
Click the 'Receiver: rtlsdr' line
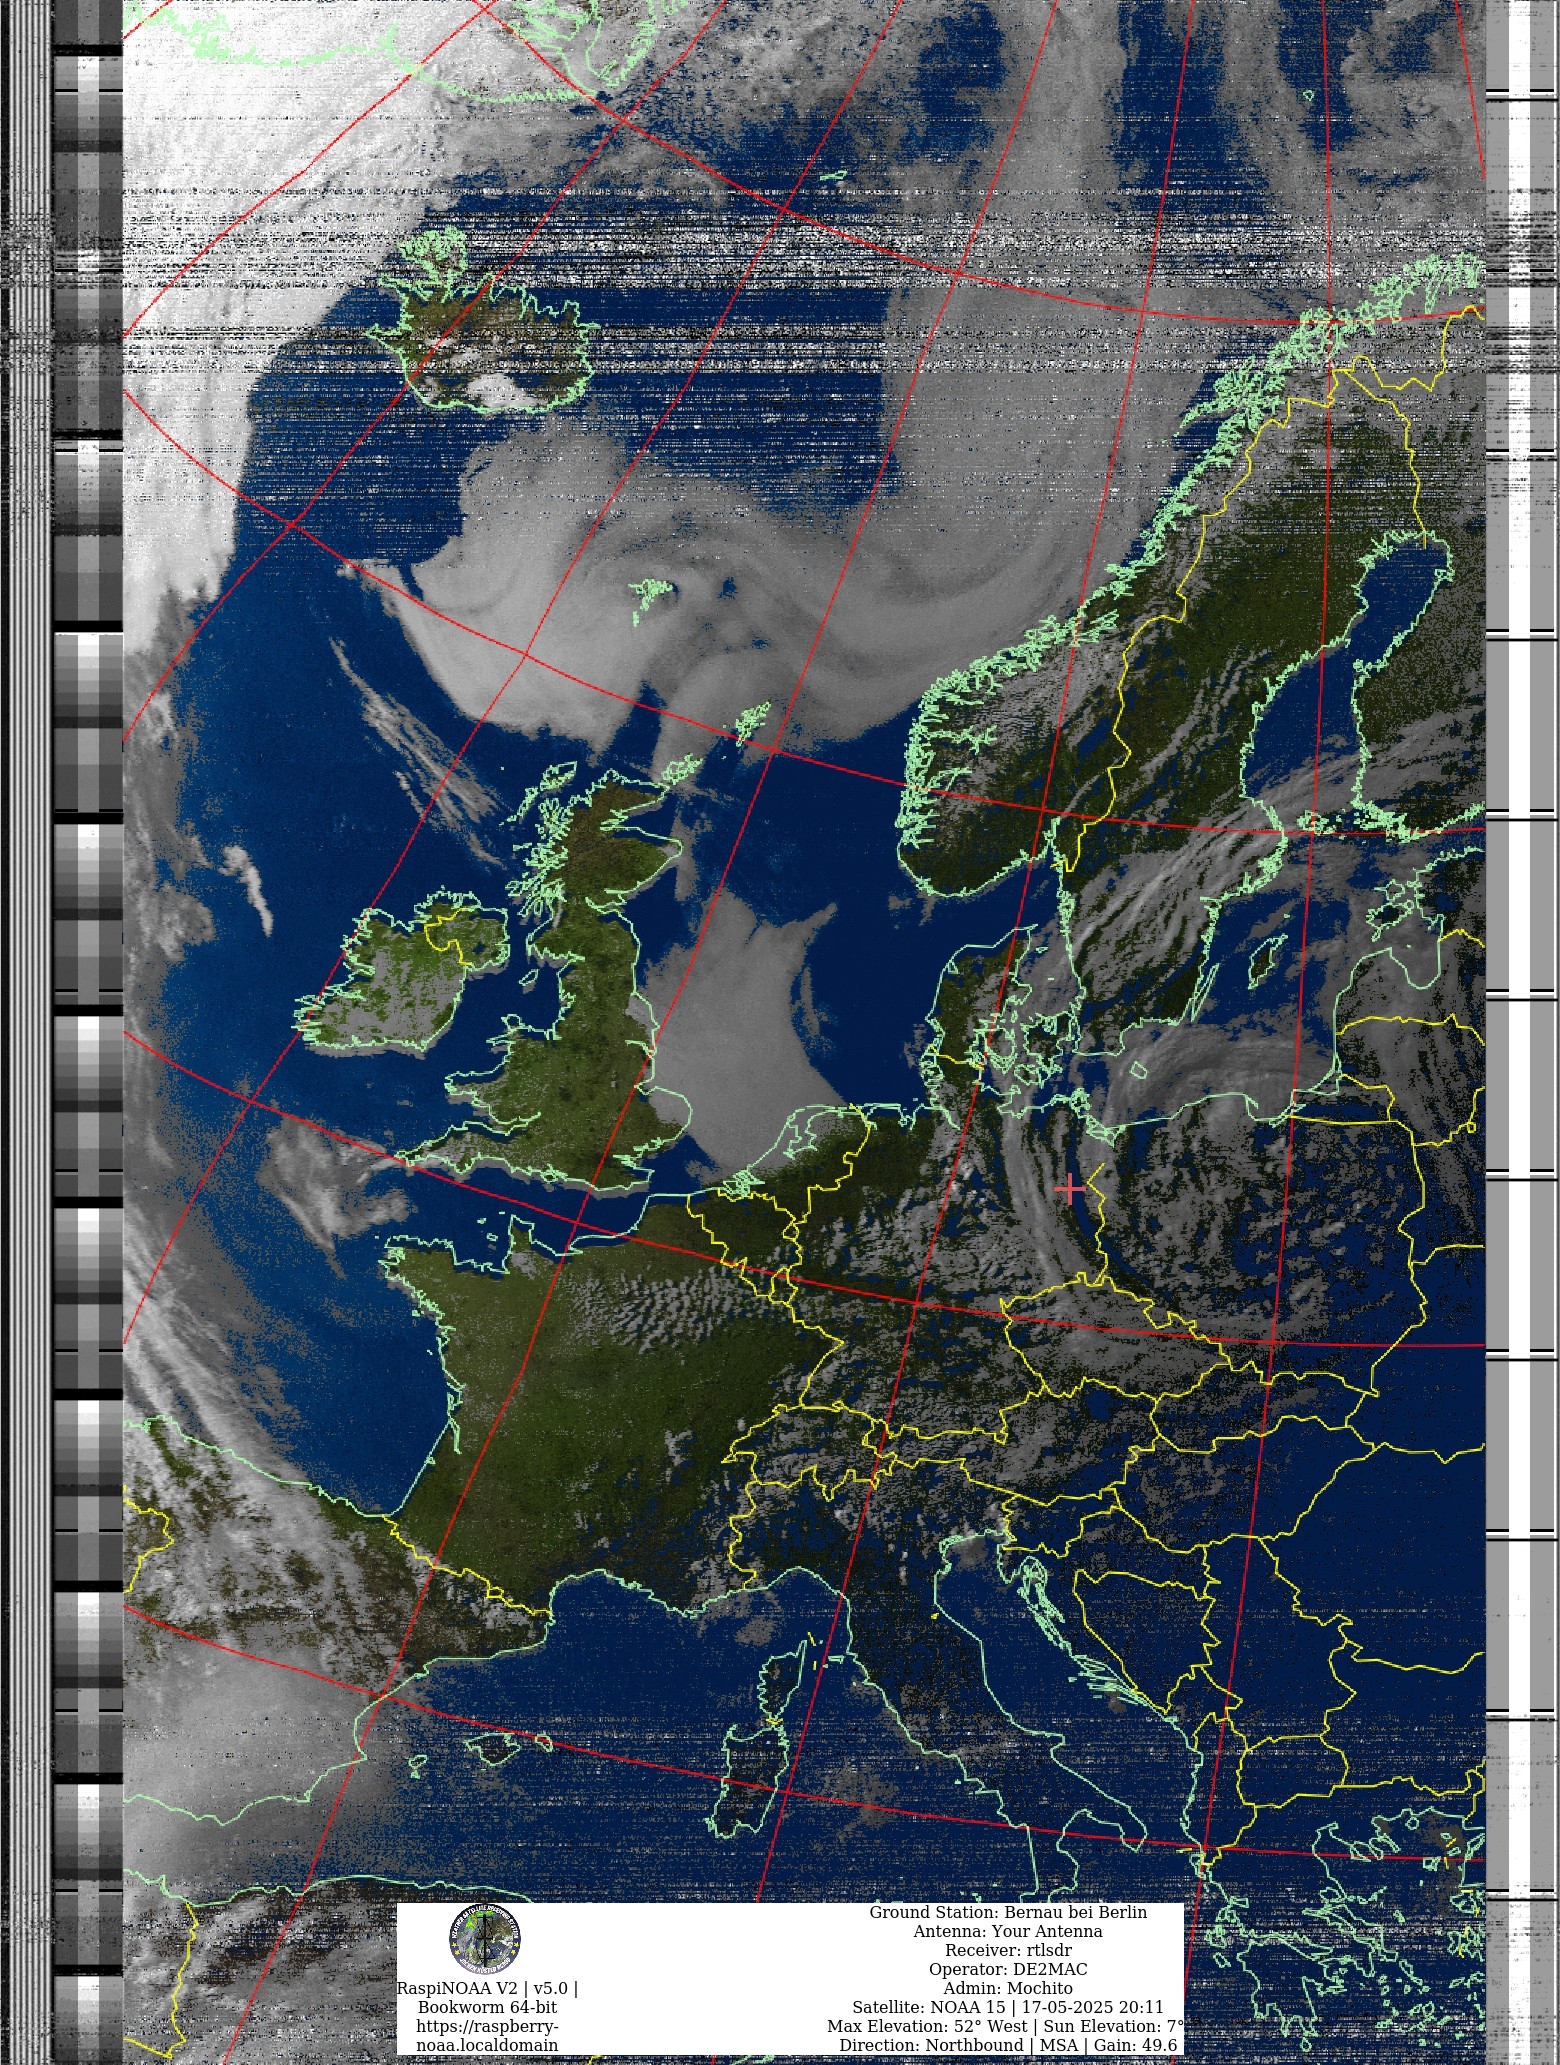(1008, 1950)
